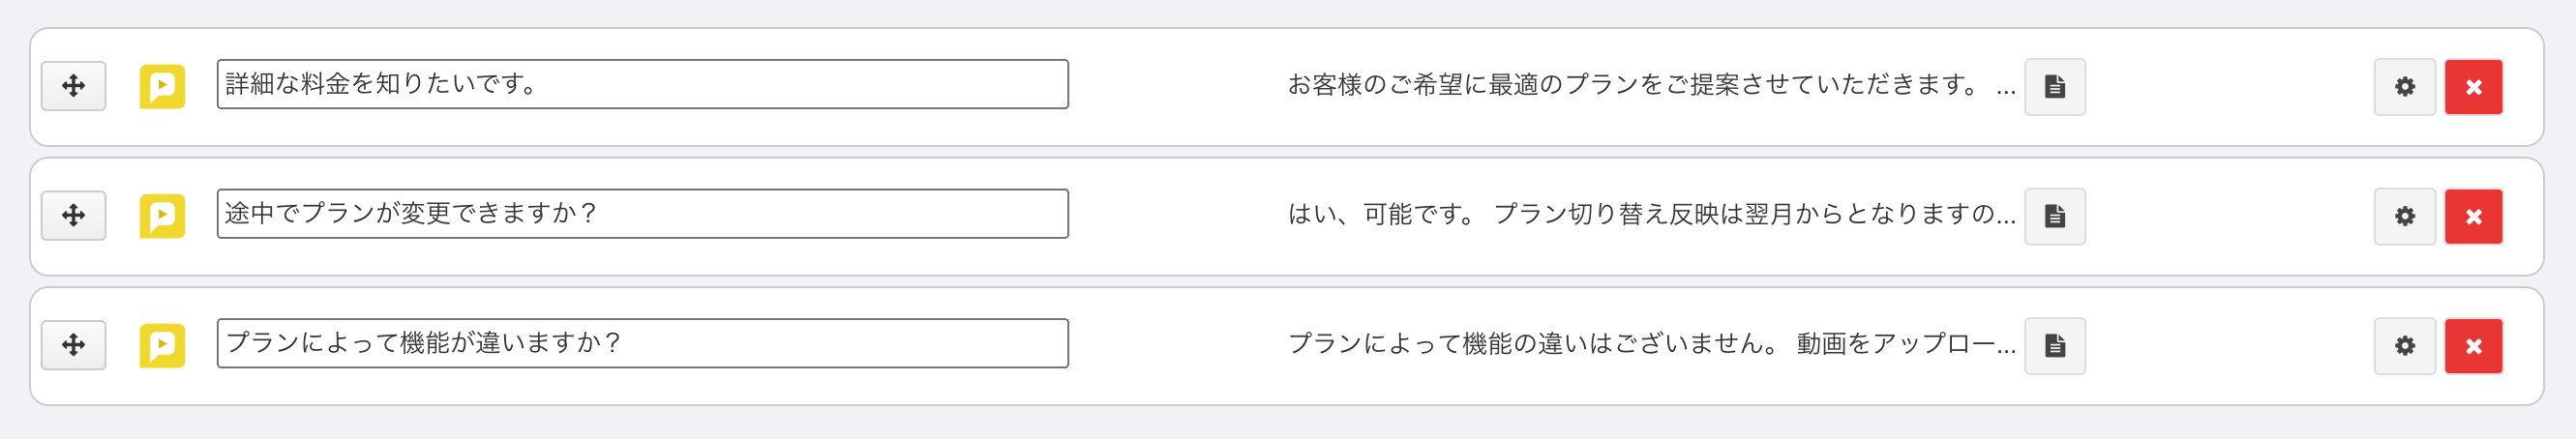The height and width of the screenshot is (439, 2576).
Task: Focus the 途中でプランが変更できますか text field
Action: coord(642,214)
